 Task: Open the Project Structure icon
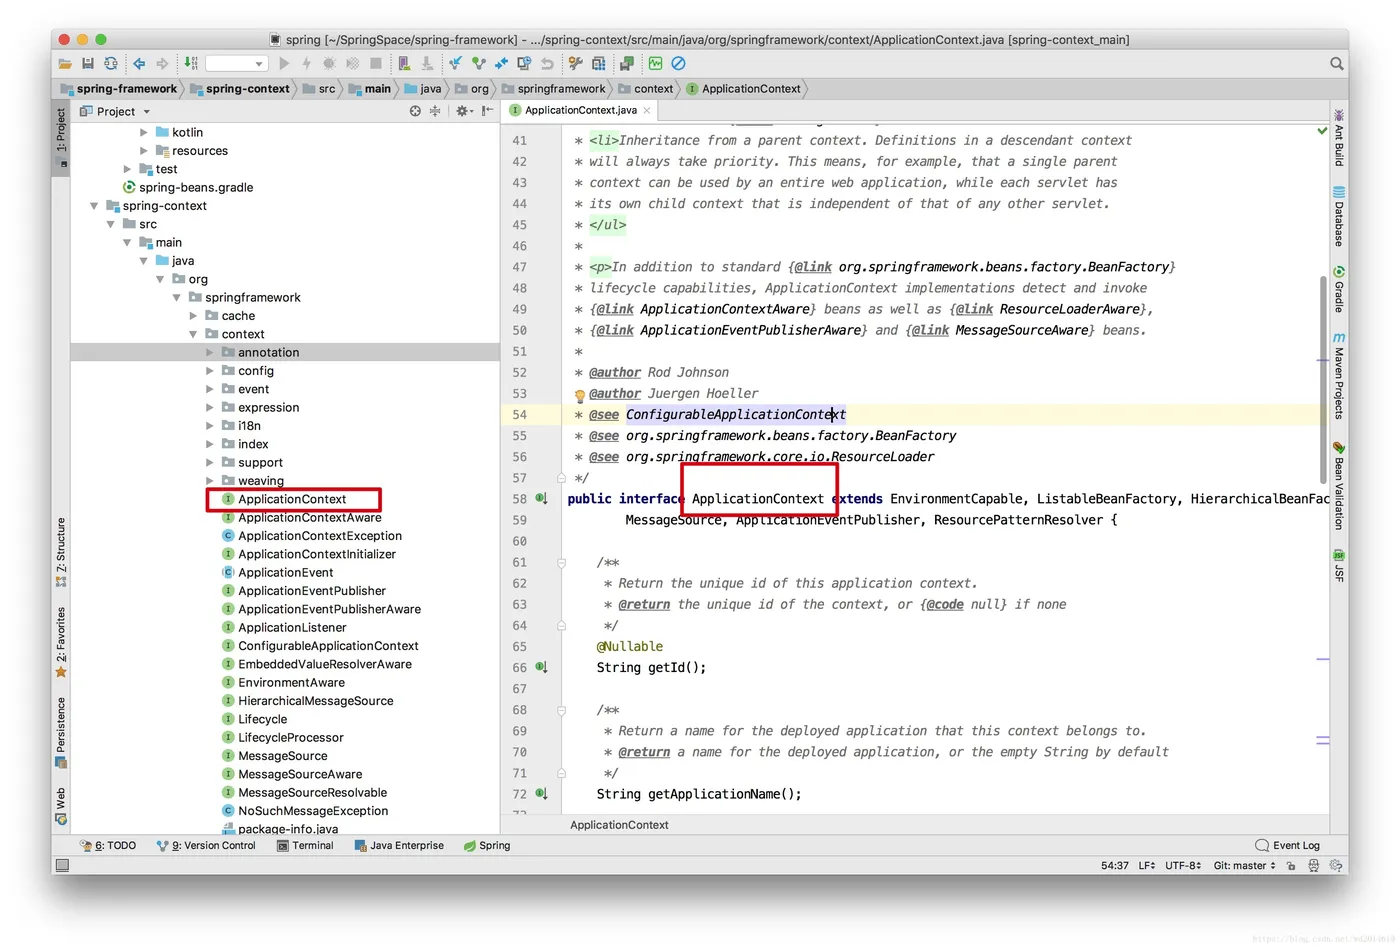click(598, 63)
